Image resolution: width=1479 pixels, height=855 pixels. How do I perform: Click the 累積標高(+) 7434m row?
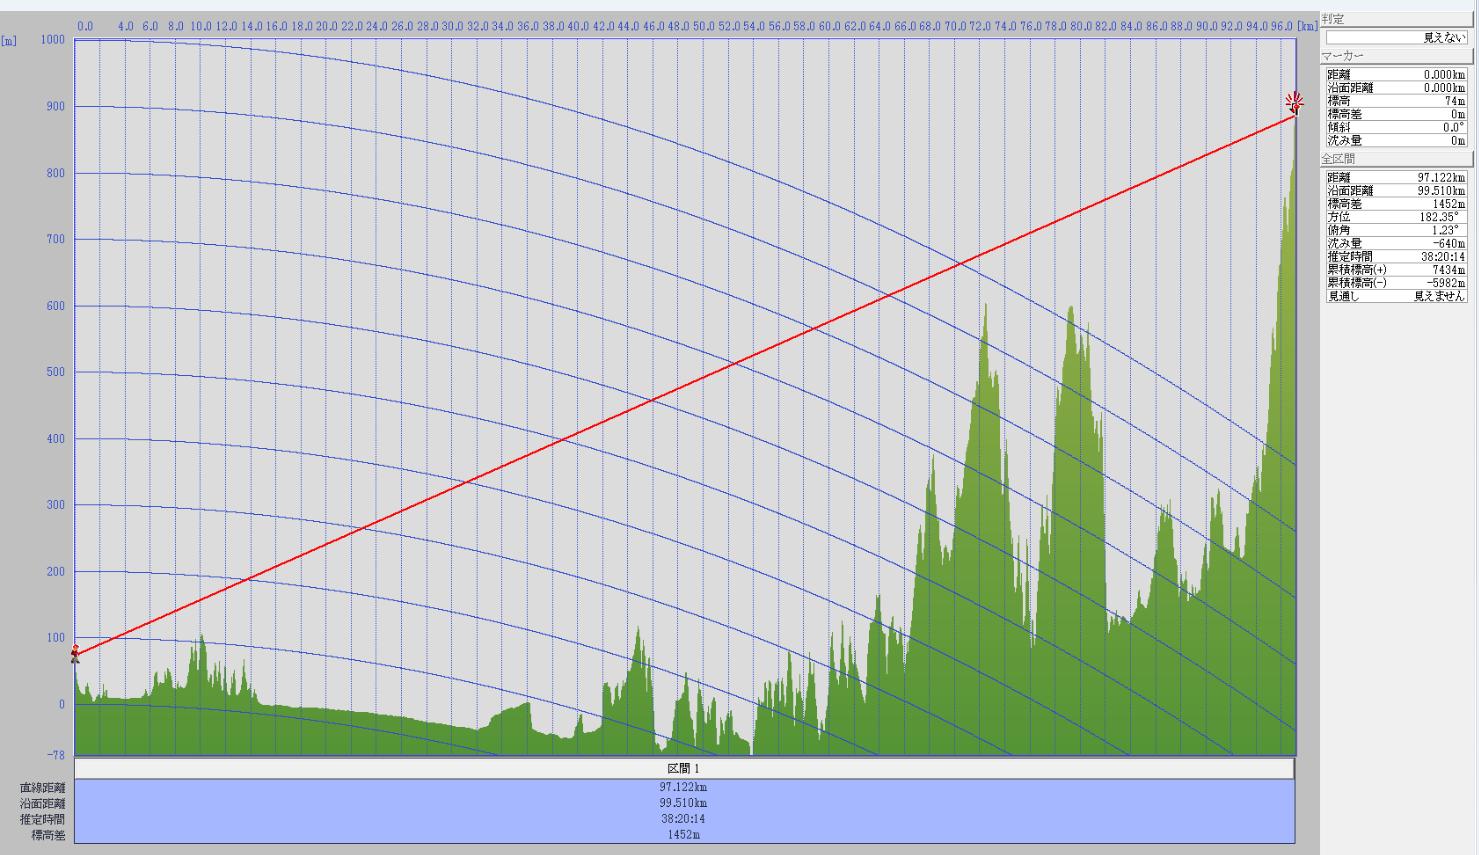(1397, 270)
